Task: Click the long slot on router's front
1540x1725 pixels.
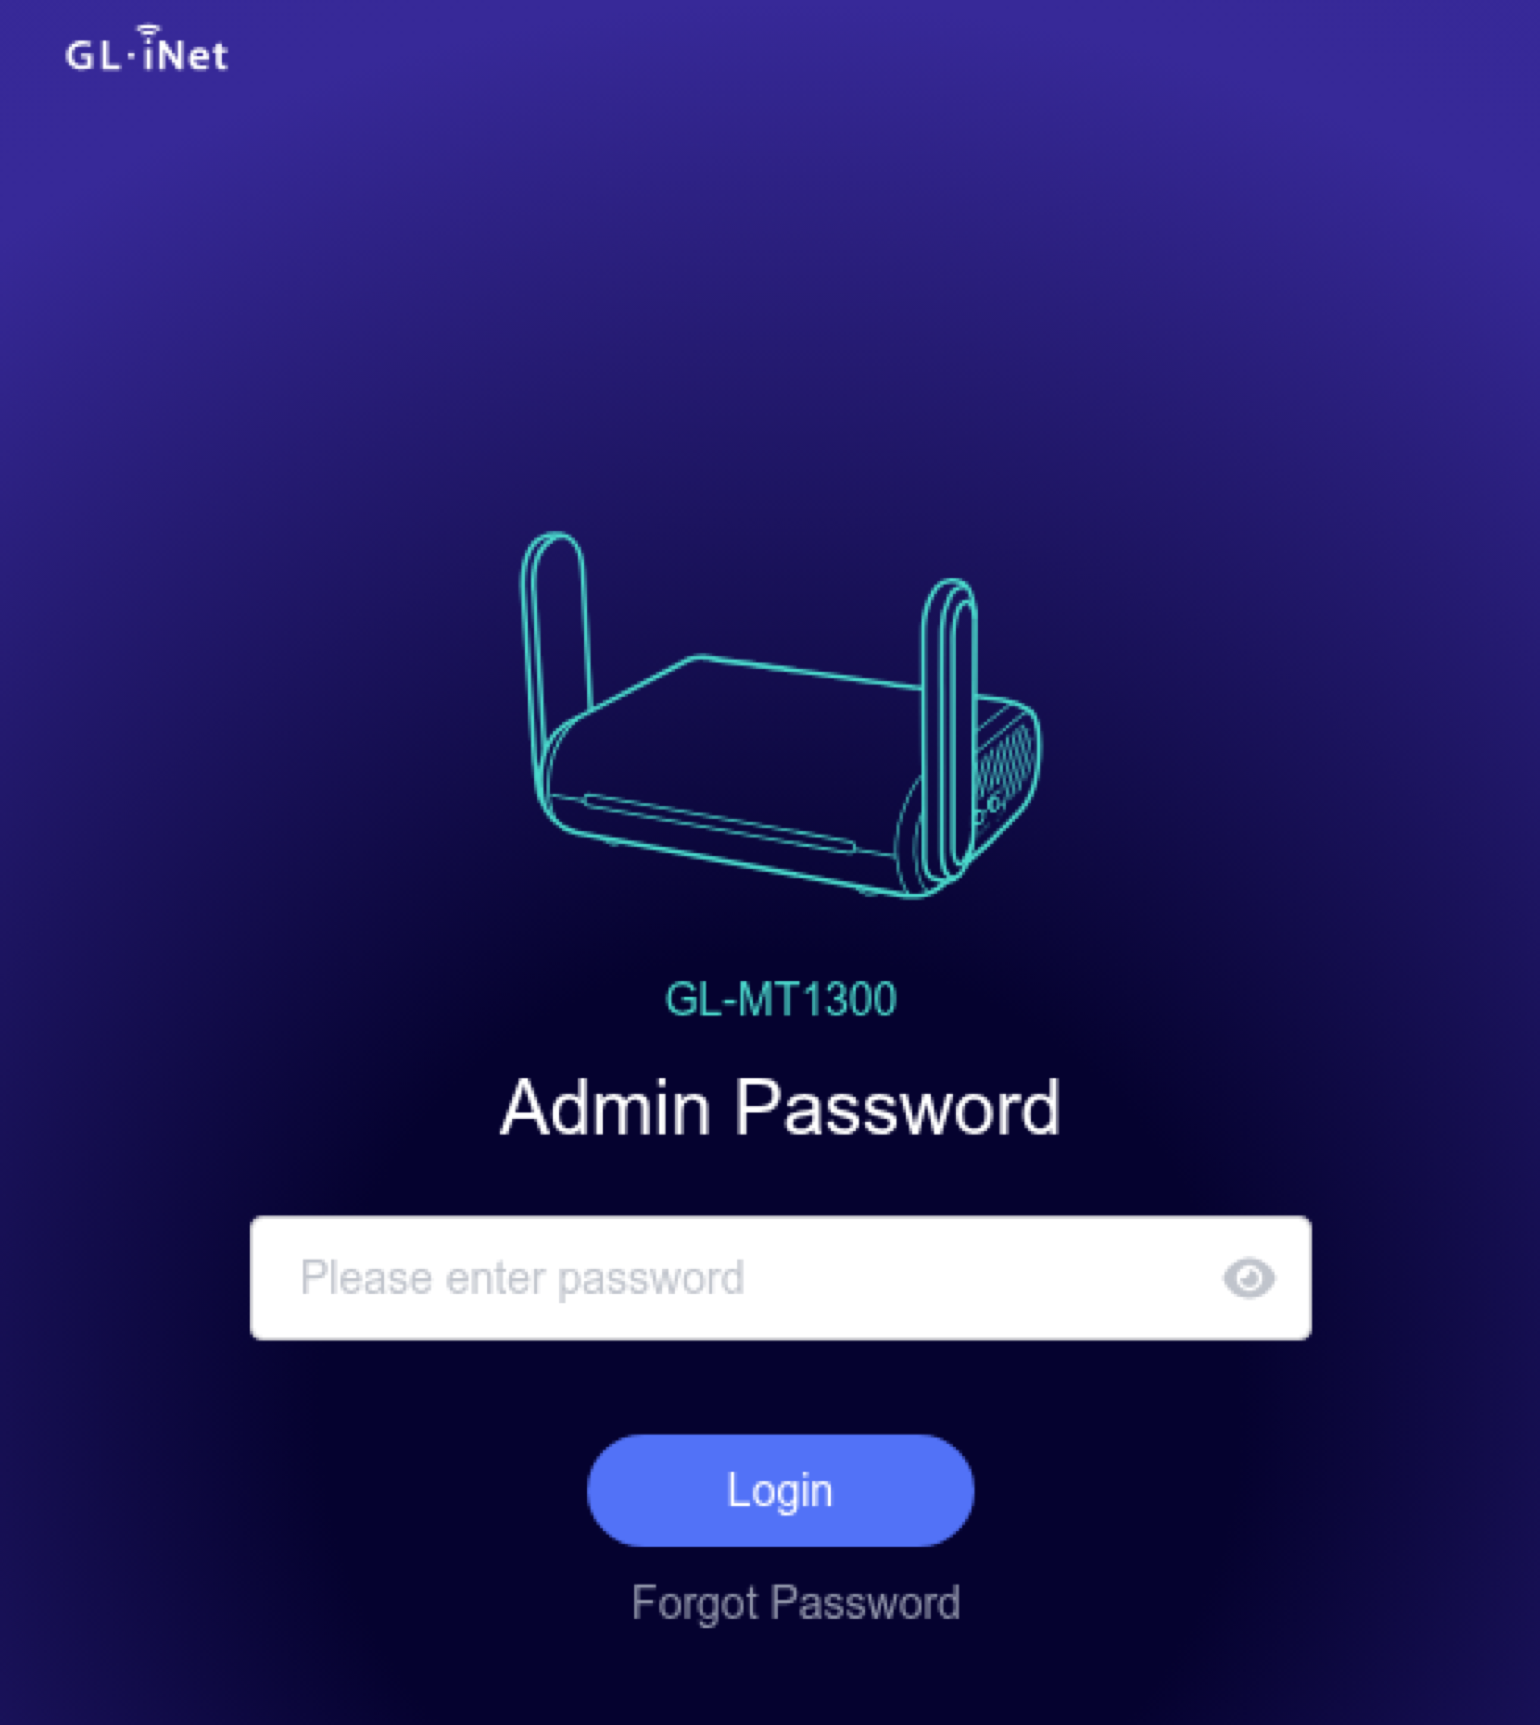Action: click(x=720, y=823)
